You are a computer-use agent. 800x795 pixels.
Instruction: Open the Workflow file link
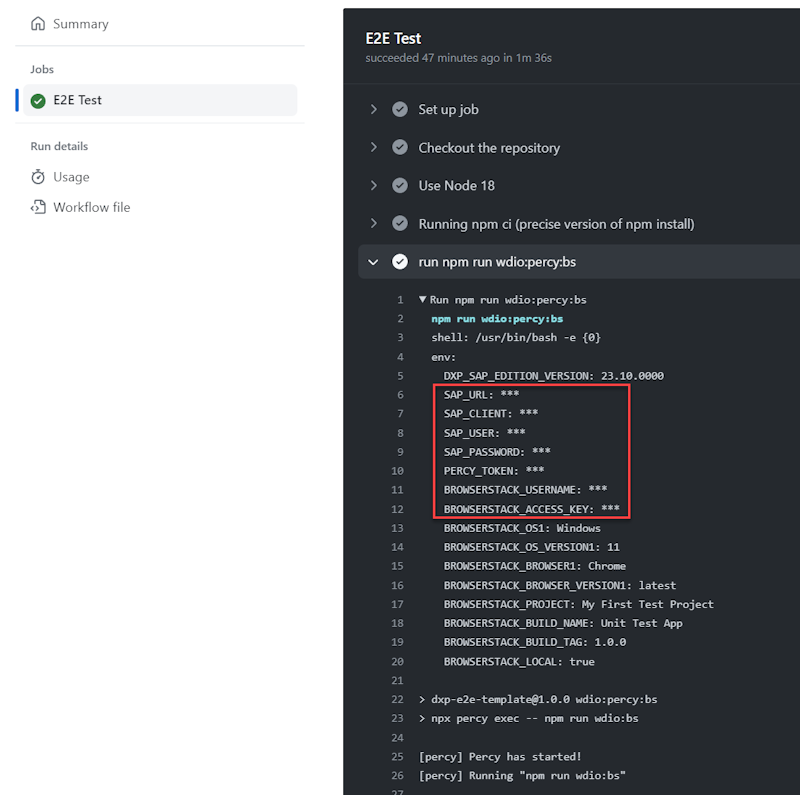pyautogui.click(x=93, y=207)
